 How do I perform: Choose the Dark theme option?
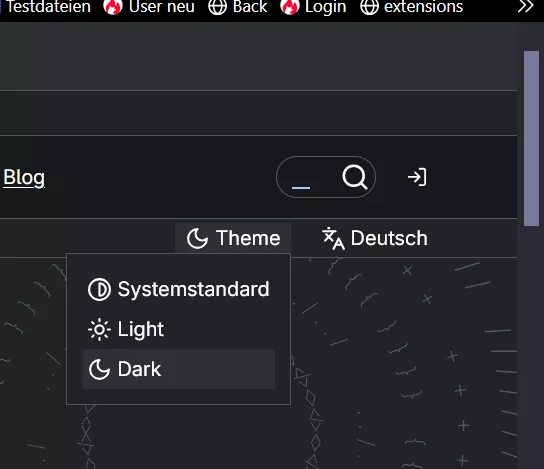pos(179,369)
